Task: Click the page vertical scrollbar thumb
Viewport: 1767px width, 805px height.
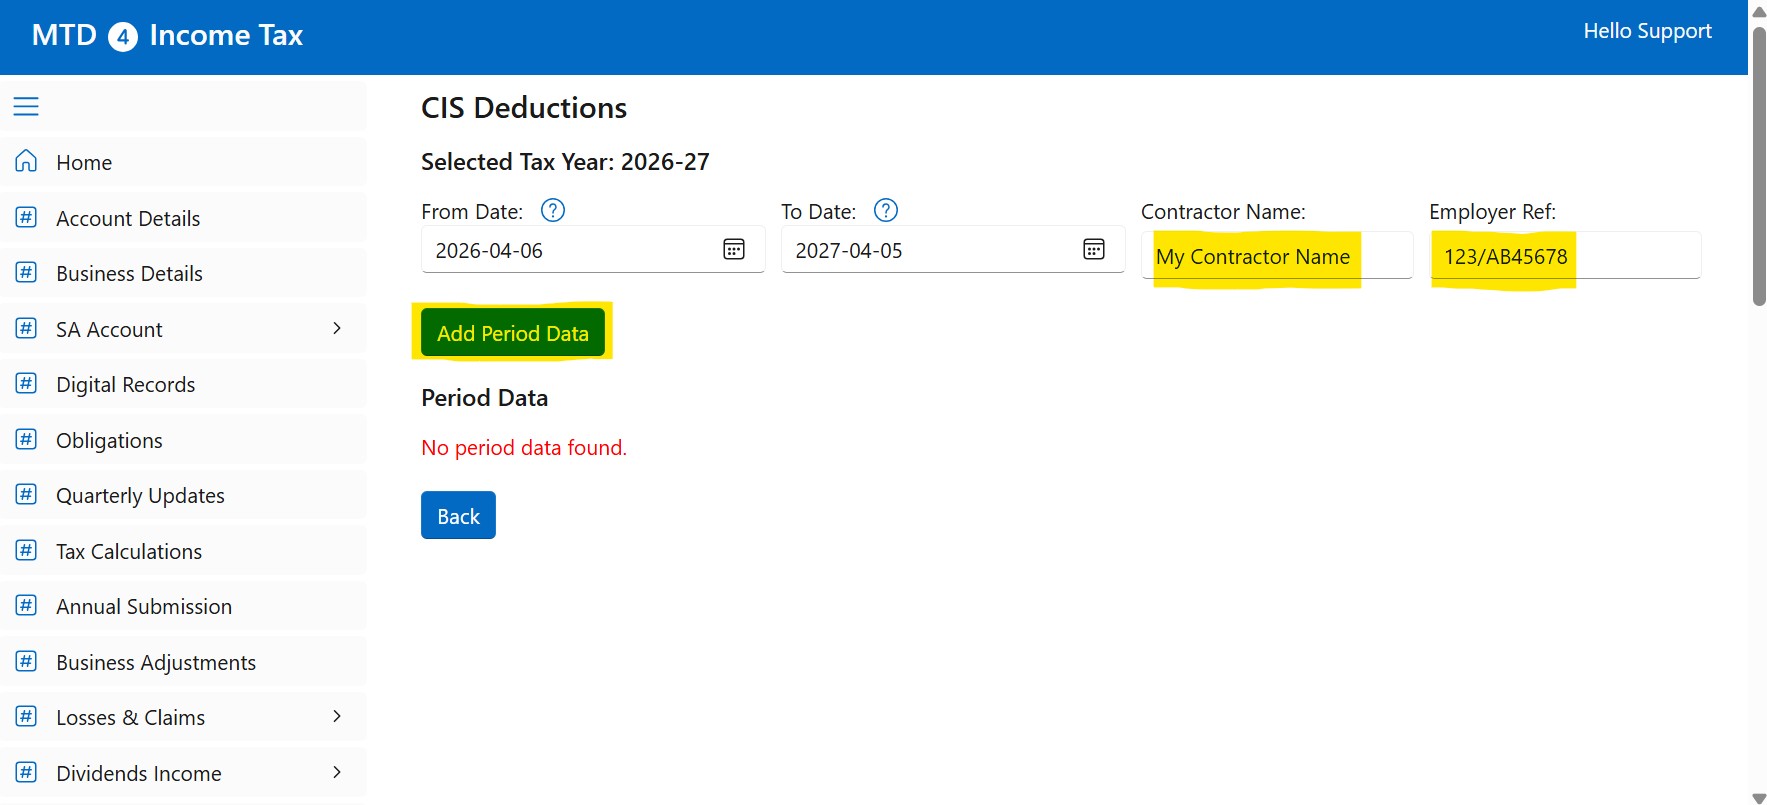Action: [x=1759, y=165]
